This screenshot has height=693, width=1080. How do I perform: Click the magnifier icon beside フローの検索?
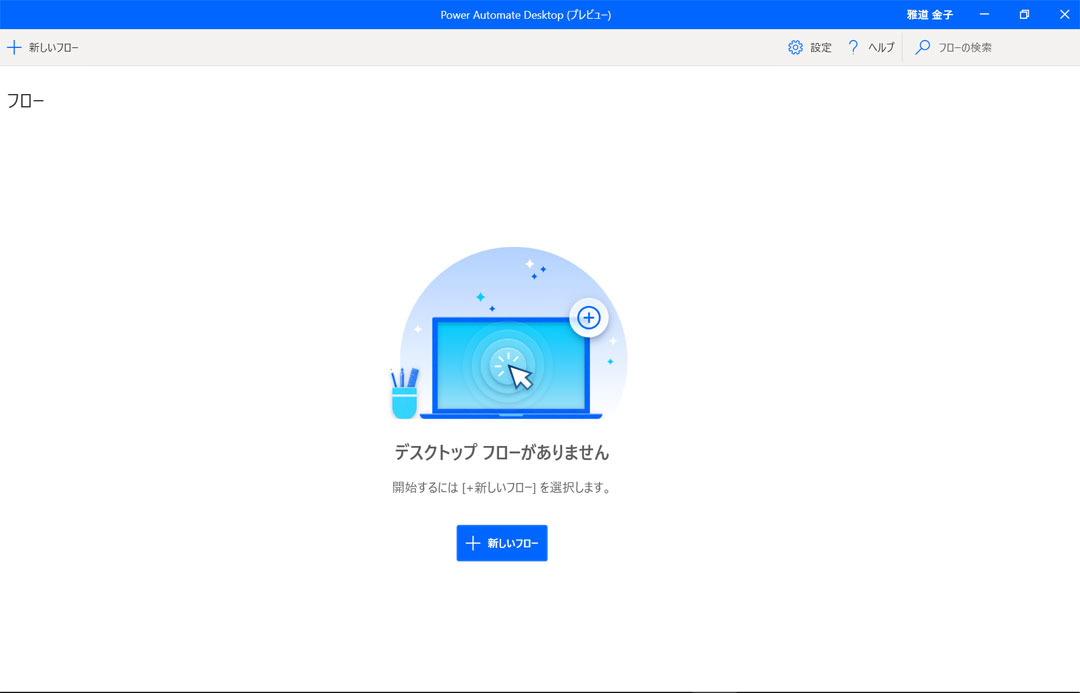point(922,48)
